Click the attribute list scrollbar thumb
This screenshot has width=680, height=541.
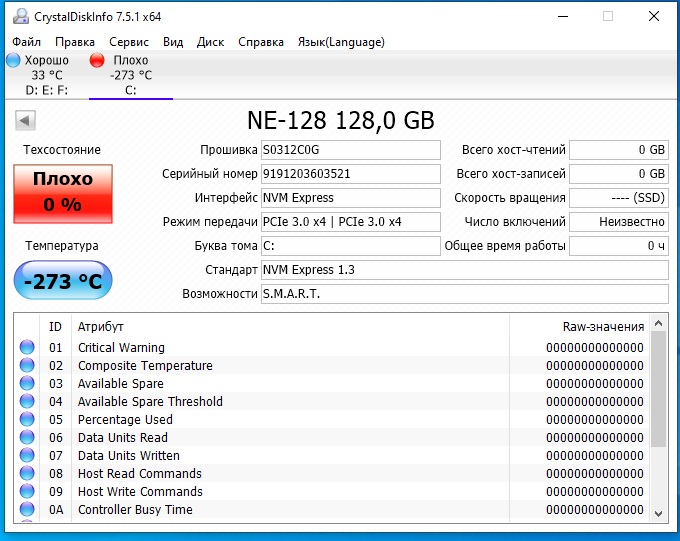658,389
